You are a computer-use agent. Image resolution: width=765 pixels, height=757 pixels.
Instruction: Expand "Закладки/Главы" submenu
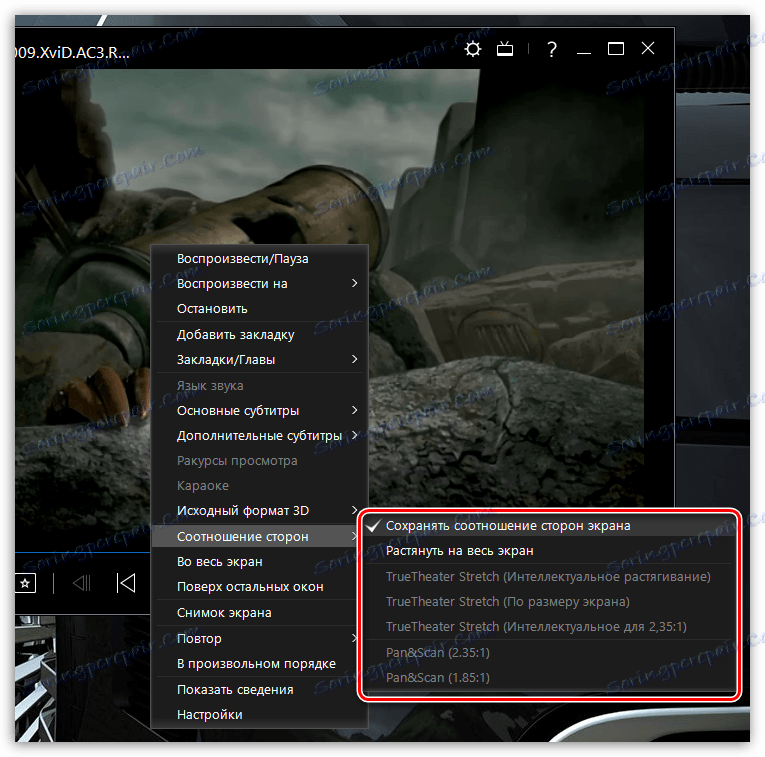click(x=260, y=359)
